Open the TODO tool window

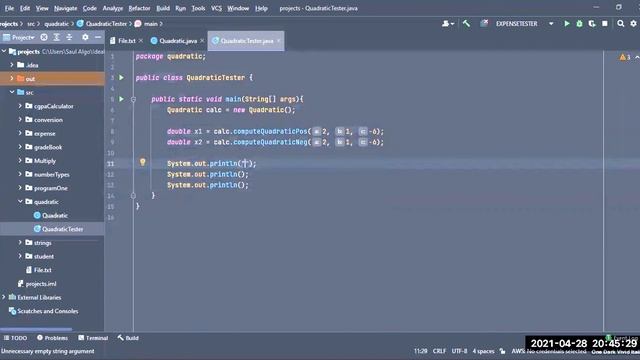tap(15, 338)
